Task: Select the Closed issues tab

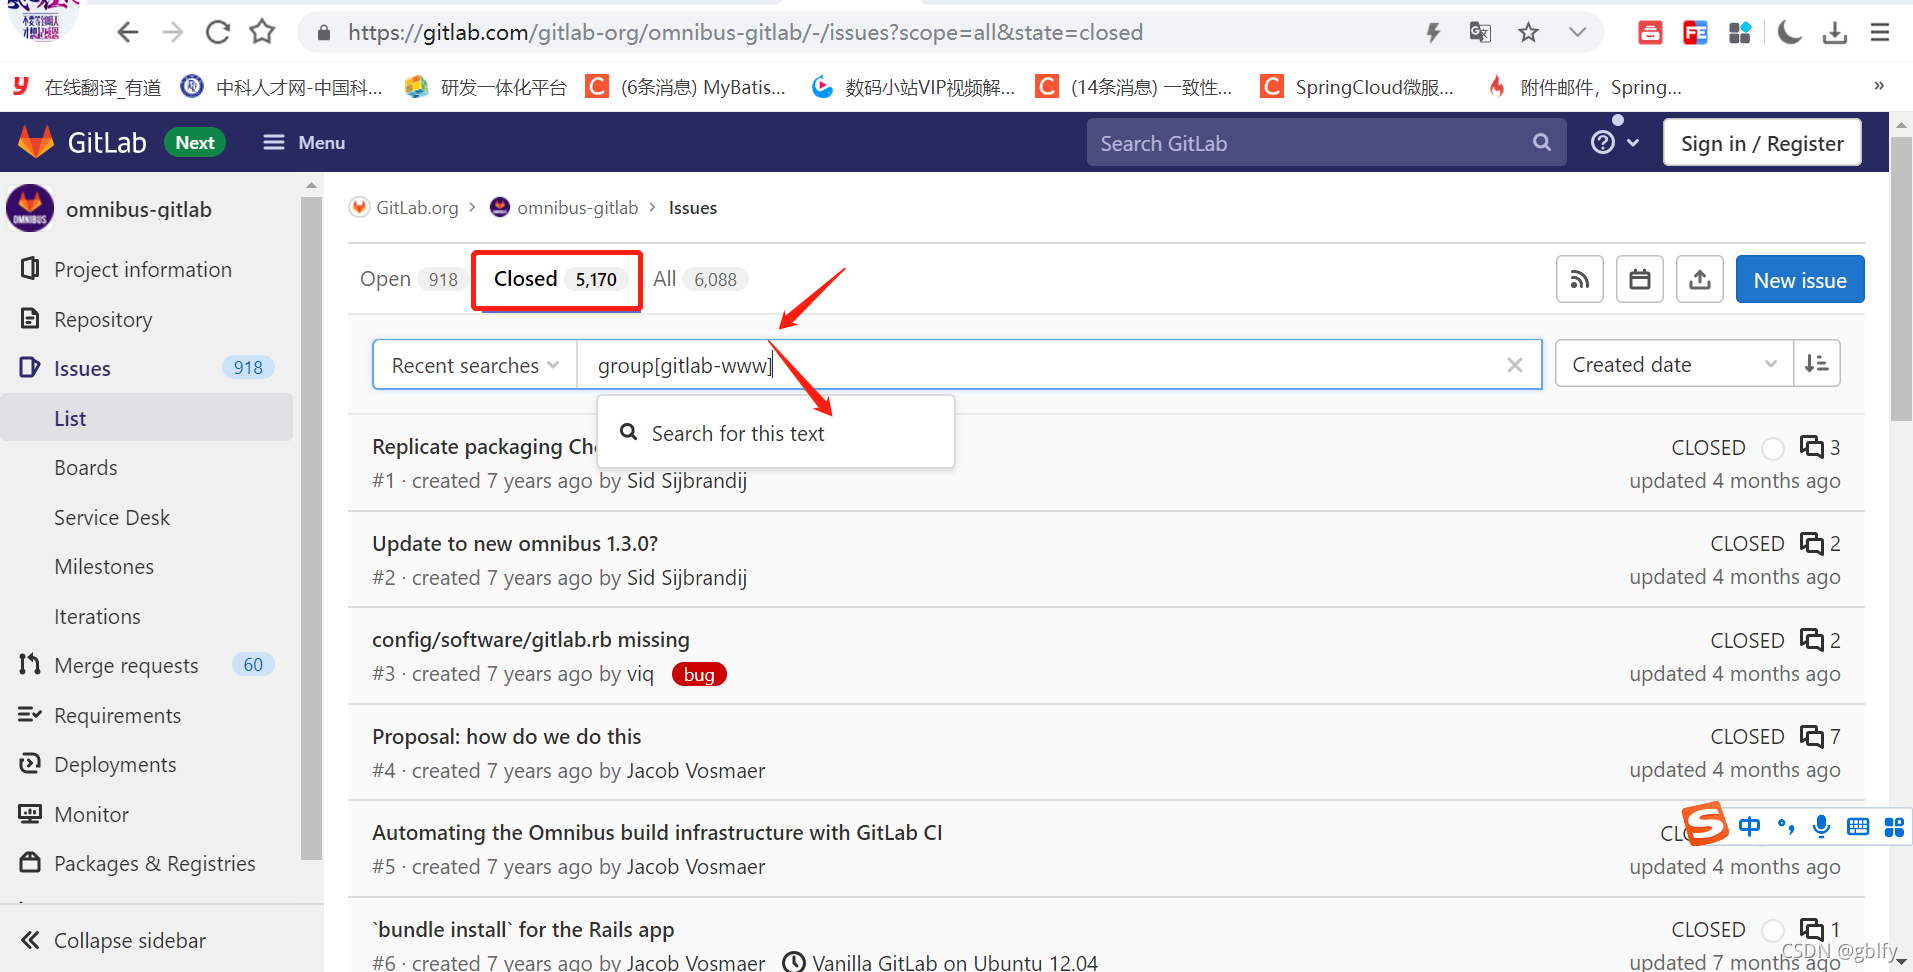Action: [x=556, y=279]
